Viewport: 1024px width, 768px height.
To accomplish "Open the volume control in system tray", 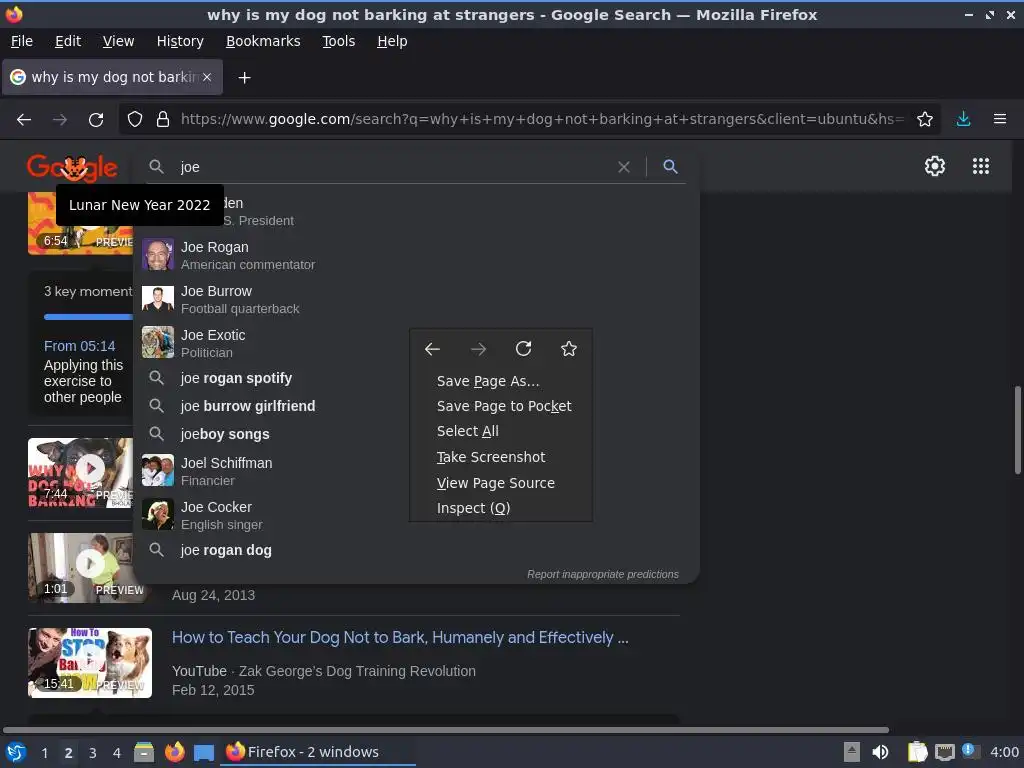I will tap(880, 752).
